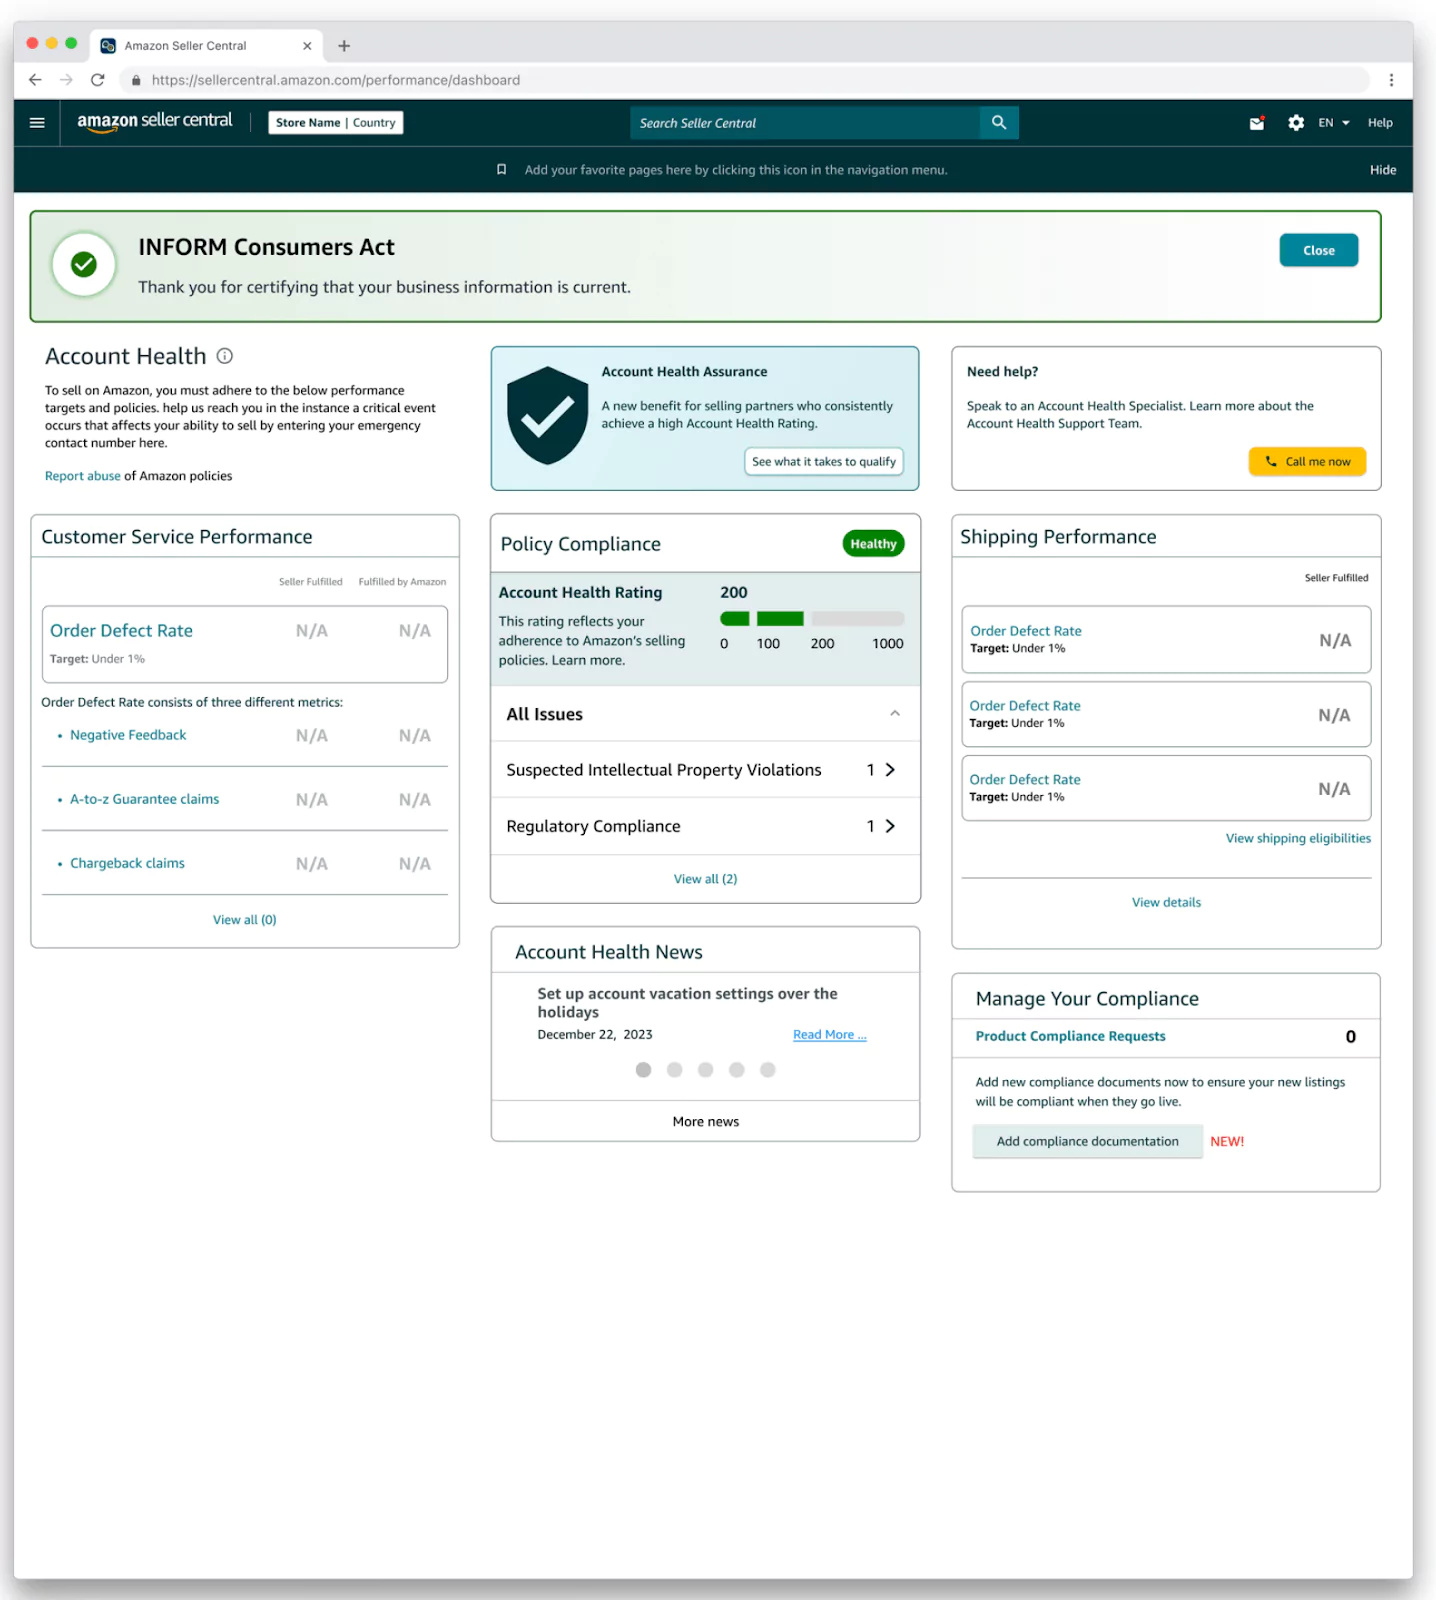
Task: Open the browser three-dot menu
Action: [1391, 80]
